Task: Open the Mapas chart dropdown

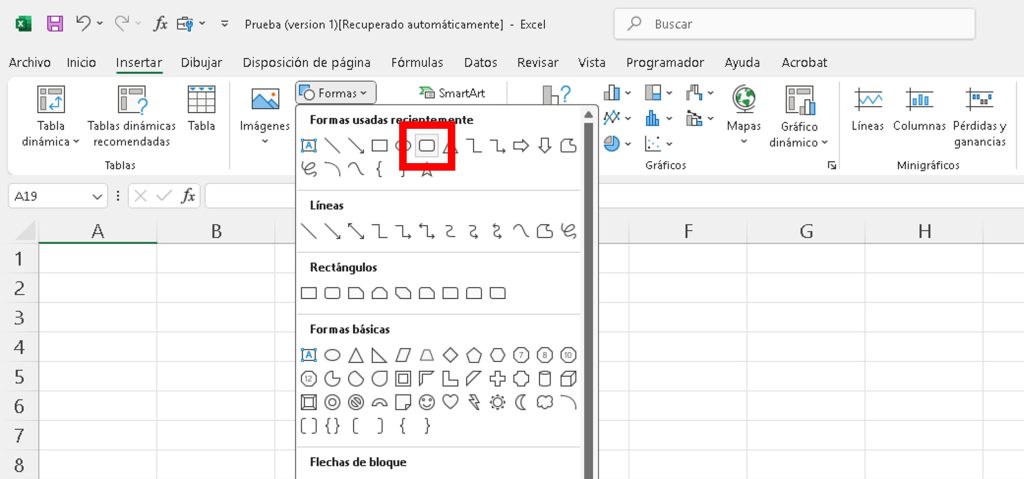Action: click(743, 116)
